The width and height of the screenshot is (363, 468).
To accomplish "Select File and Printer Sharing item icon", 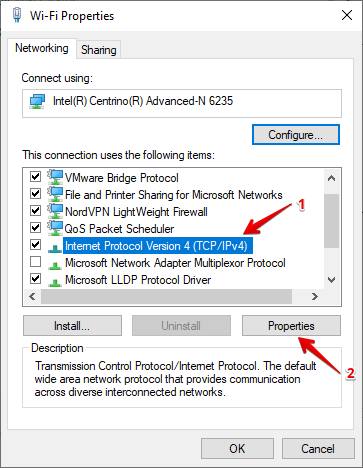I will point(55,194).
